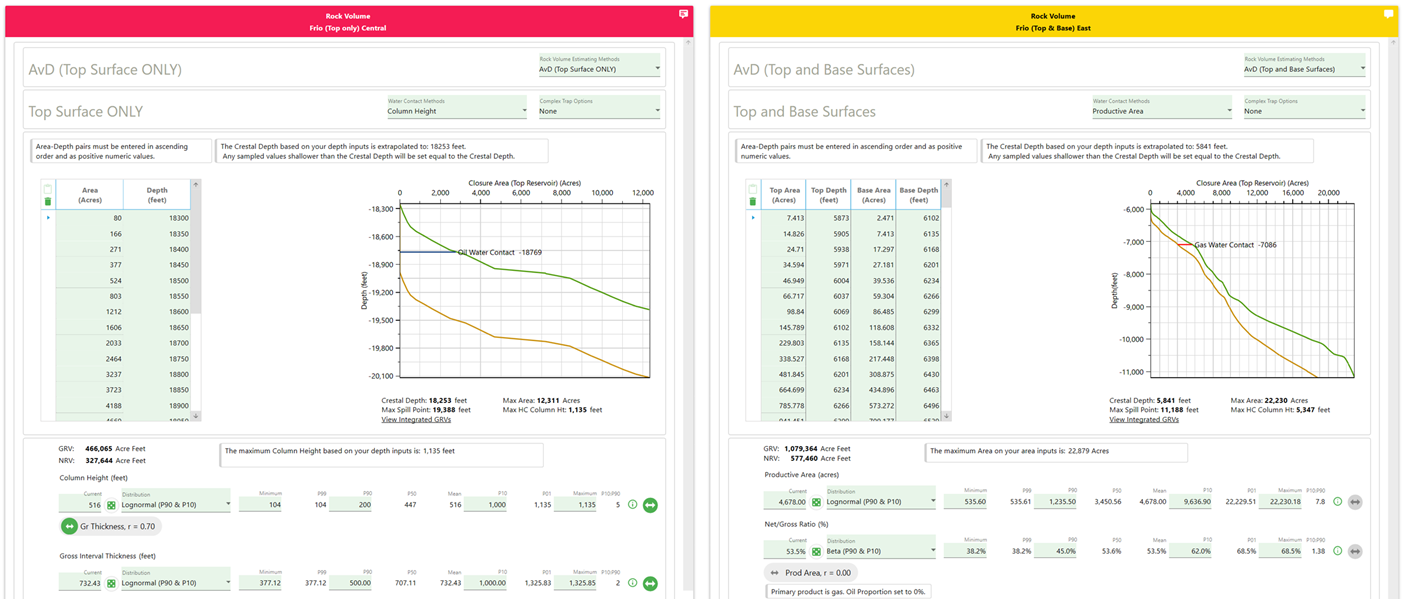Screen dimensions: 1404x599
Task: Select Central table cell with area 1212
Action: point(89,311)
